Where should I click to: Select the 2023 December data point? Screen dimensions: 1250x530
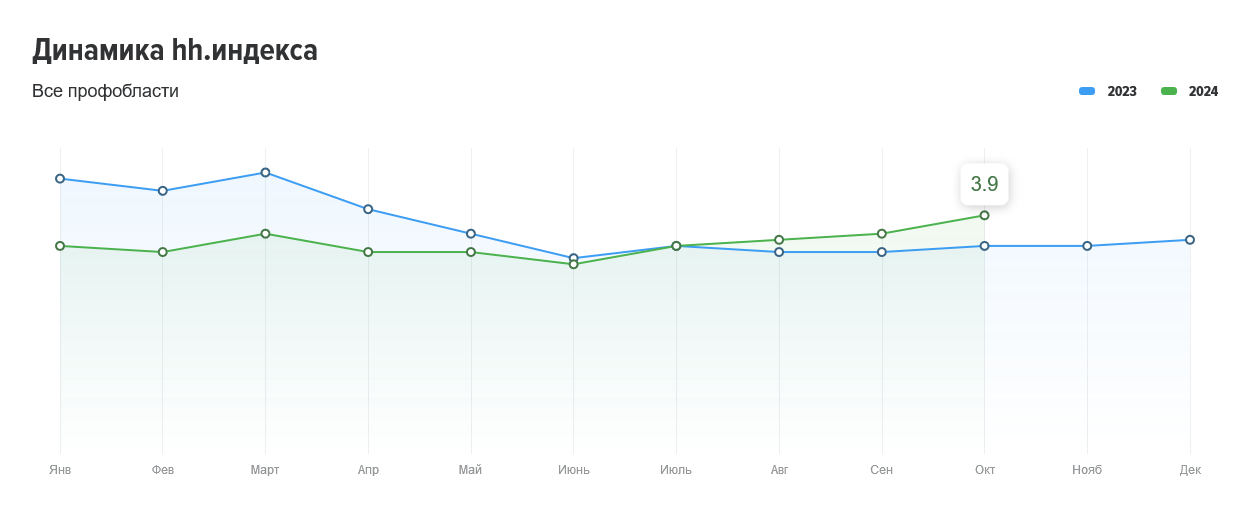pos(1190,240)
